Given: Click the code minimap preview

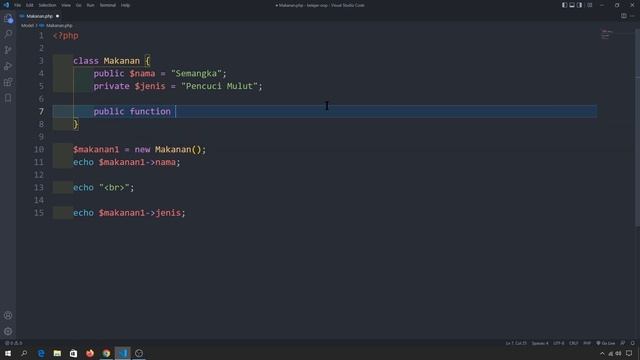Looking at the screenshot, I should pyautogui.click(x=607, y=35).
